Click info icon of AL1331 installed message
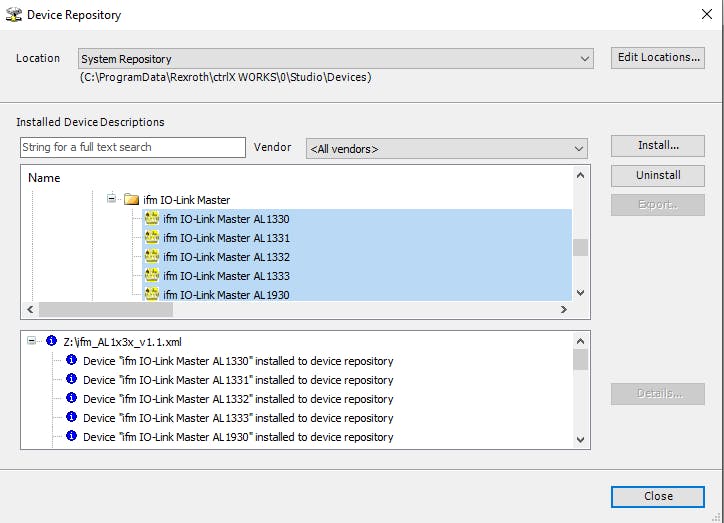 72,379
